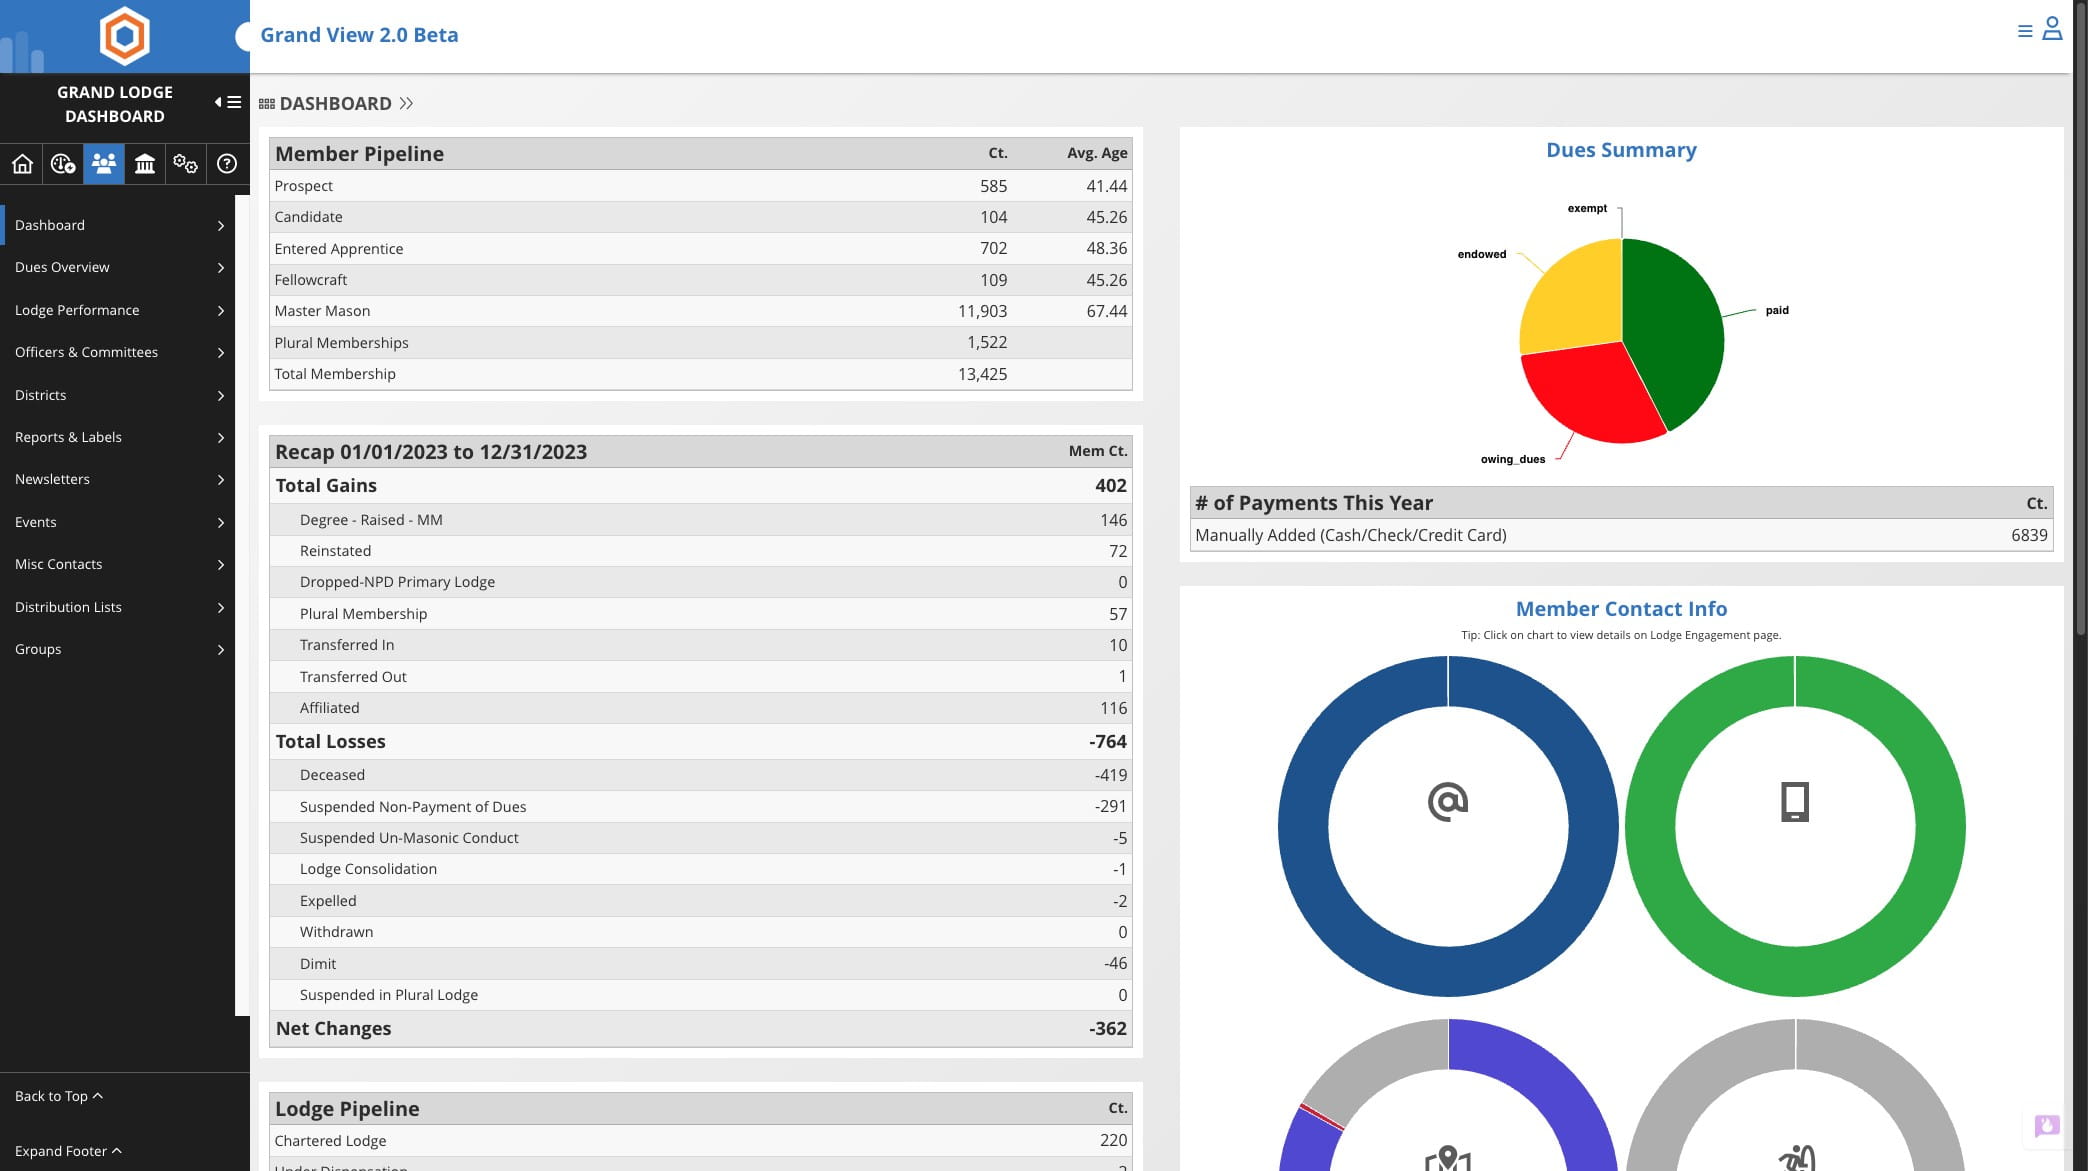Open the gears settings icon tab
This screenshot has width=2088, height=1171.
click(185, 164)
